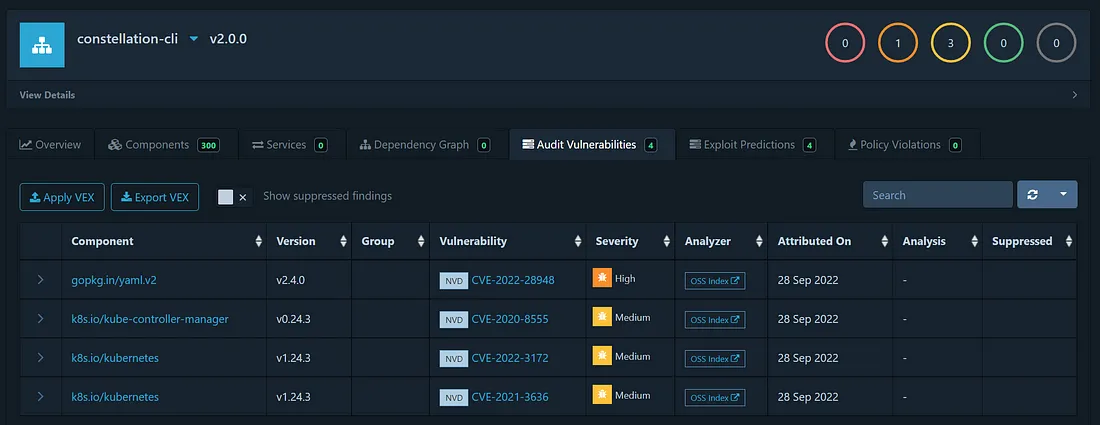Click the Export VEX button
The height and width of the screenshot is (425, 1100).
pyautogui.click(x=155, y=197)
